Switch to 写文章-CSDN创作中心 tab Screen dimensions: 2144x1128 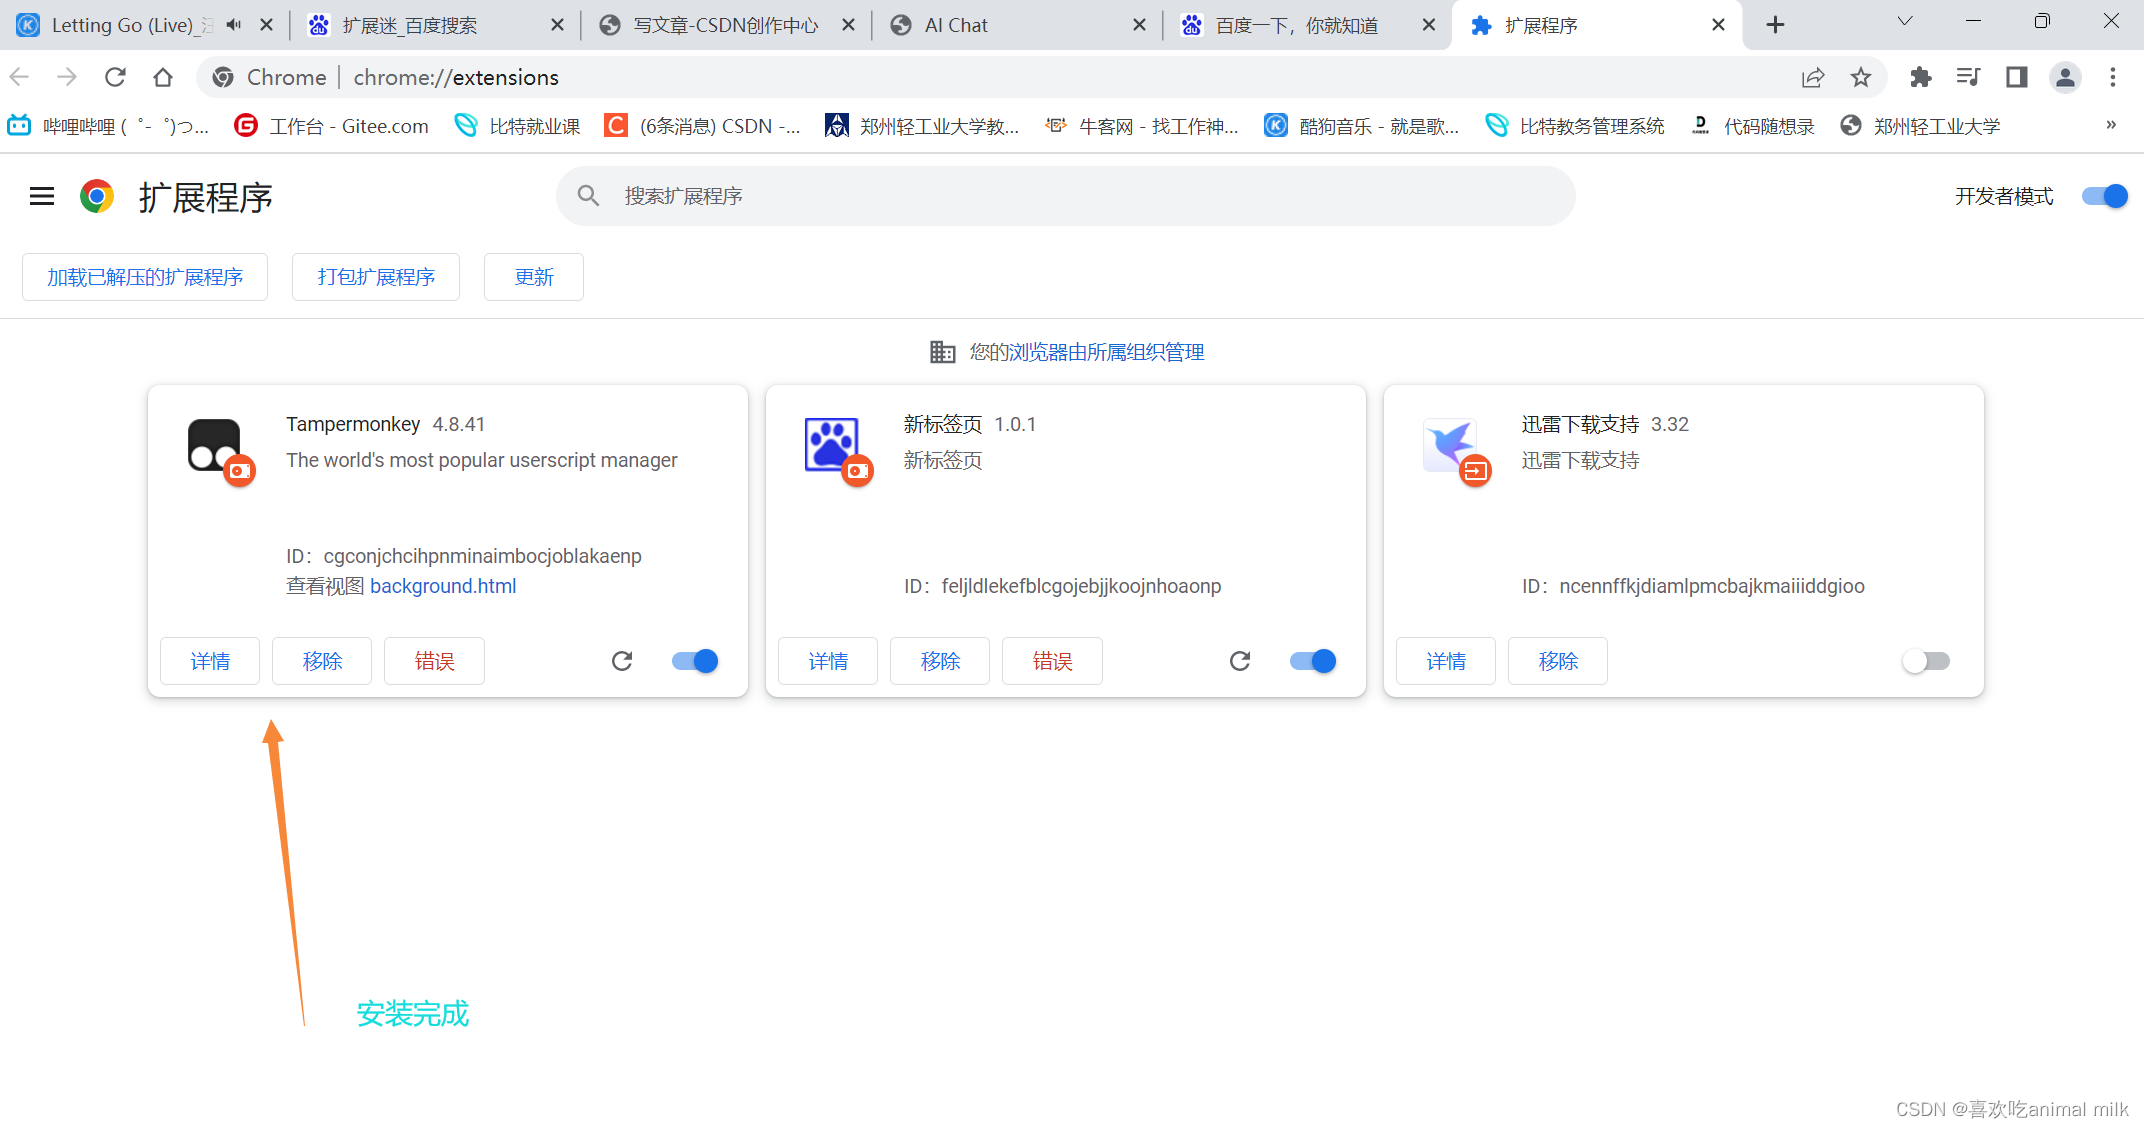point(725,25)
